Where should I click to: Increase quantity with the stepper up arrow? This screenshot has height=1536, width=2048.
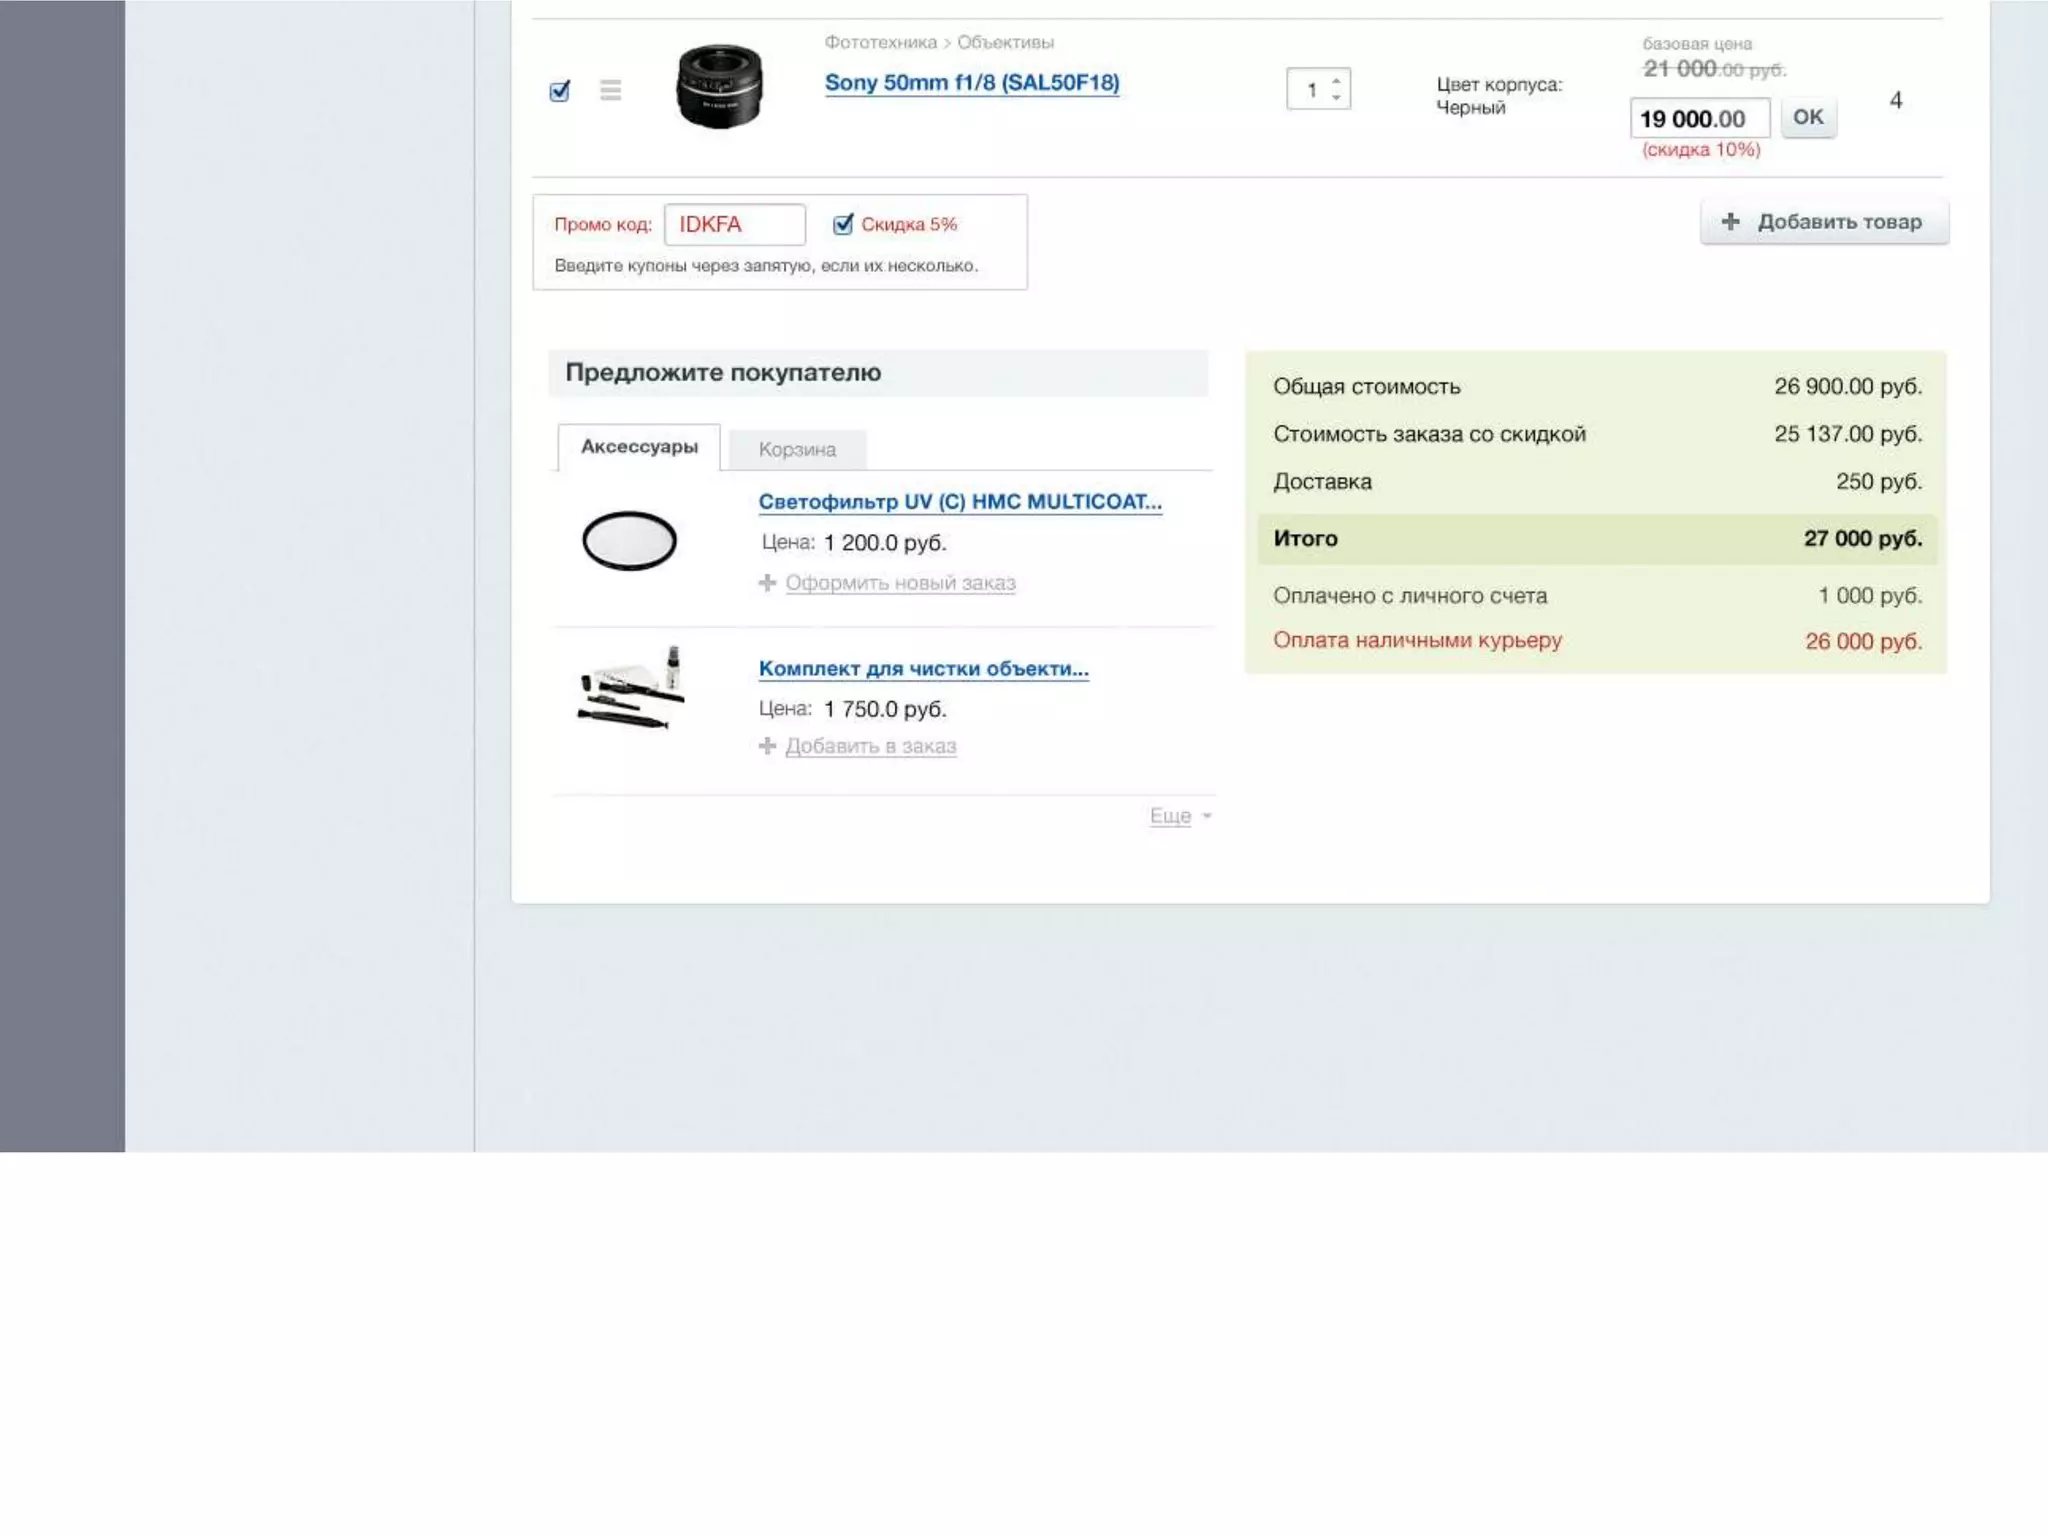(x=1336, y=81)
